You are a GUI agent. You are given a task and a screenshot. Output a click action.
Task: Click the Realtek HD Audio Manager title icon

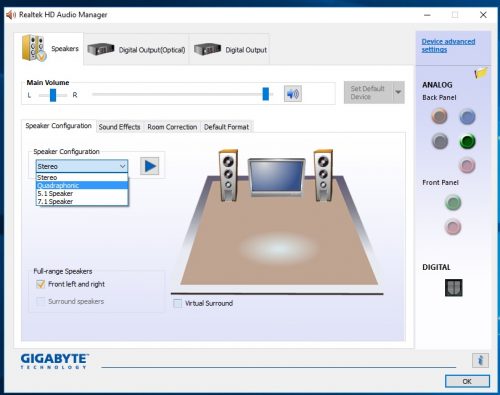click(11, 15)
